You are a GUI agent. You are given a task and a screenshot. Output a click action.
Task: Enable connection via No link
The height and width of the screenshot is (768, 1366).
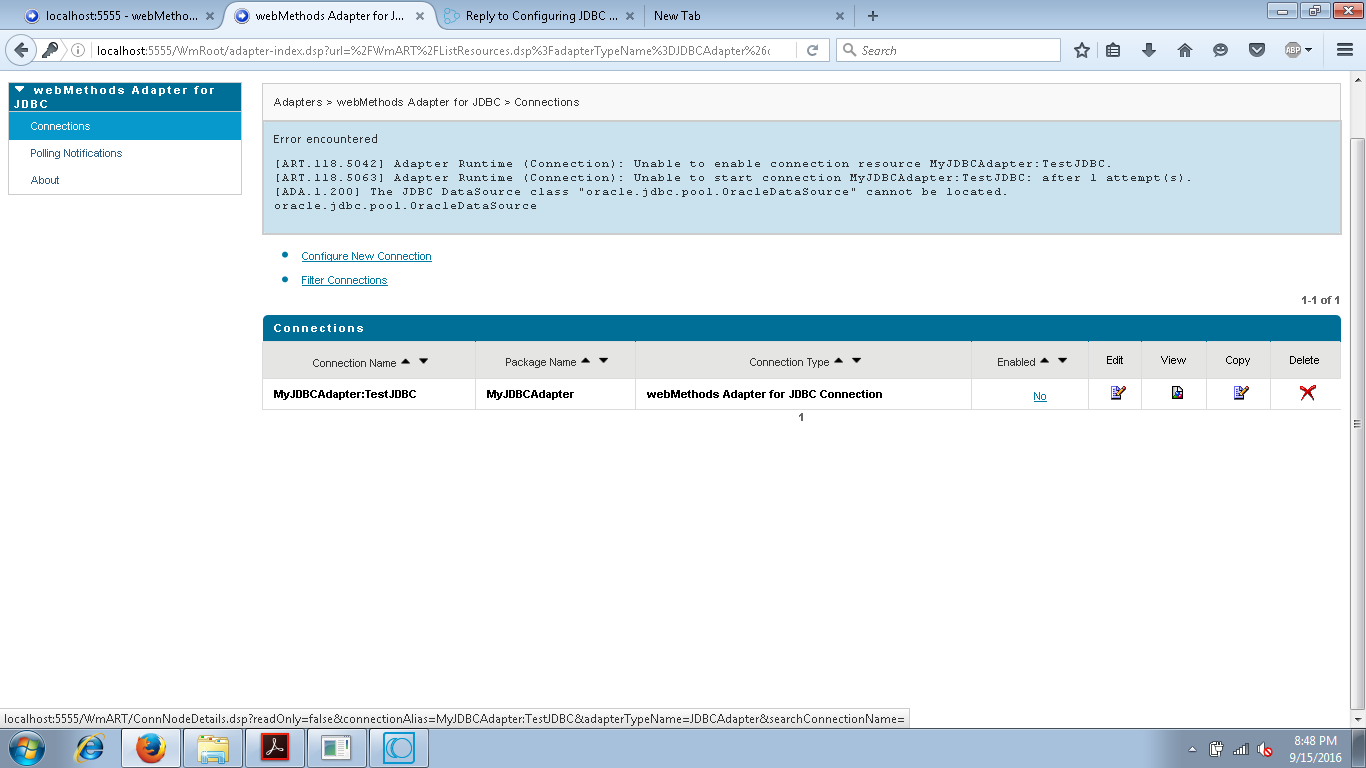[x=1040, y=396]
